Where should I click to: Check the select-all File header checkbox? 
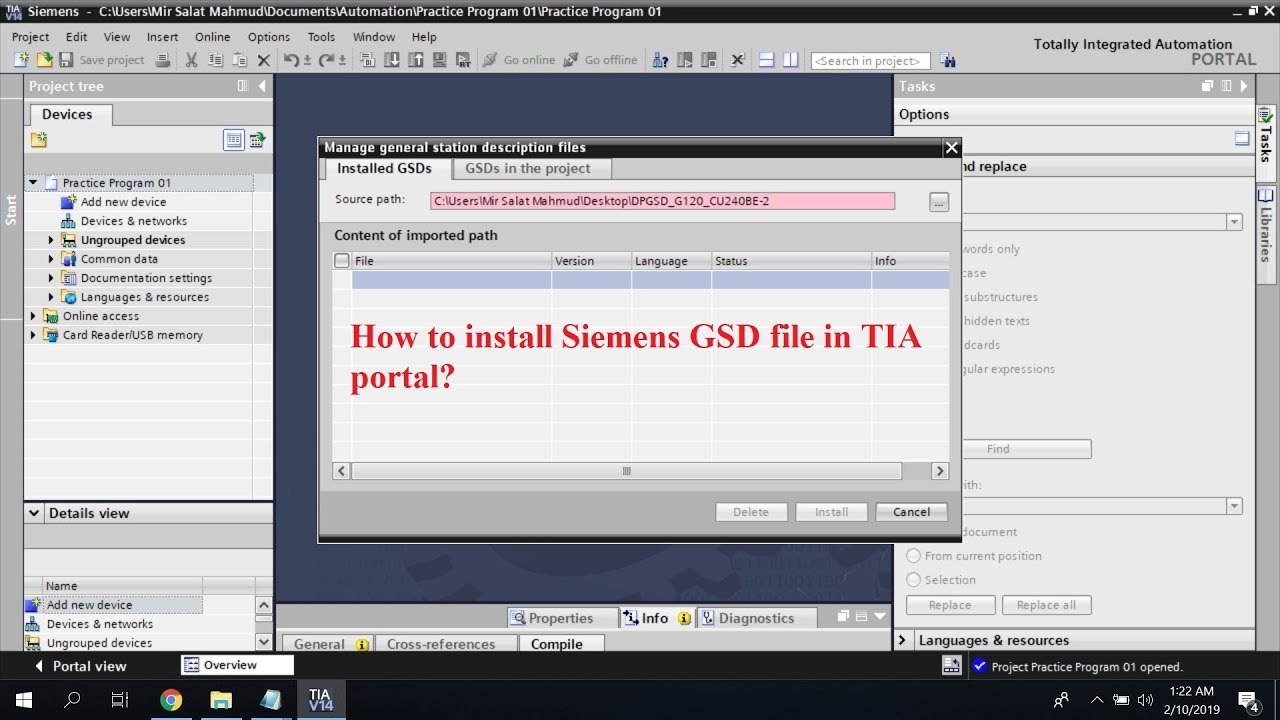[x=342, y=261]
